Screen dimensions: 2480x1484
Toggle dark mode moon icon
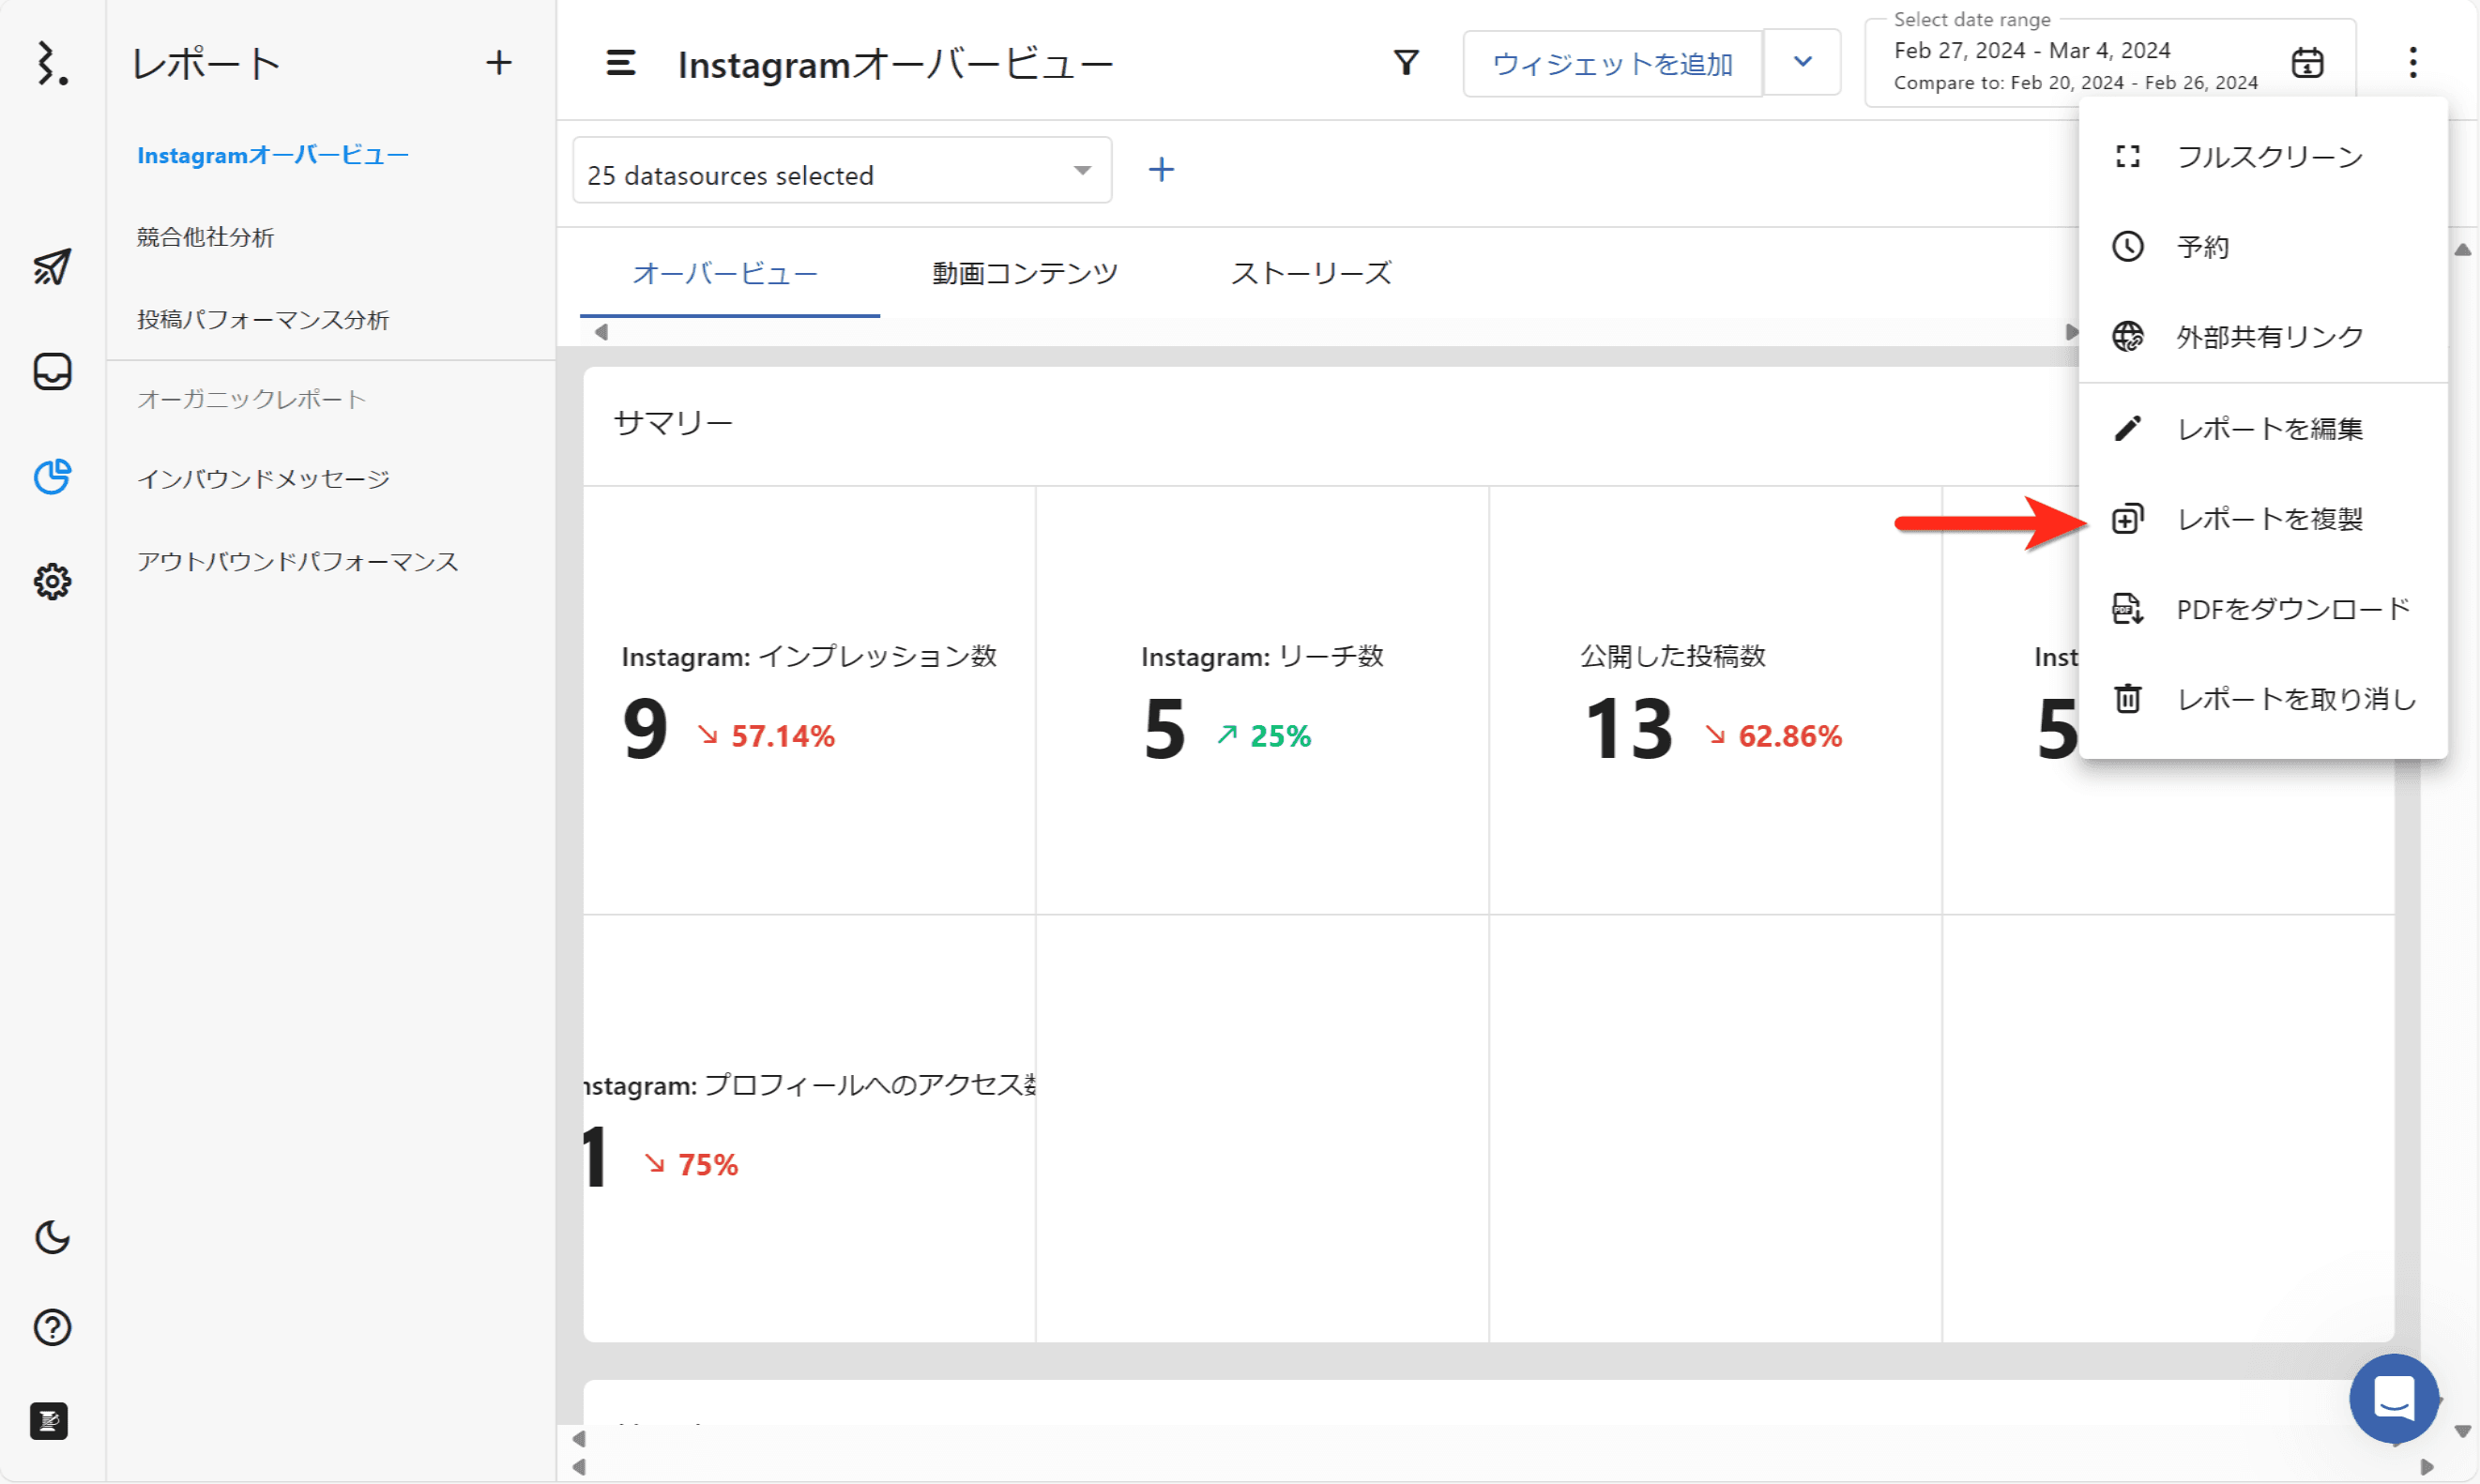point(52,1237)
